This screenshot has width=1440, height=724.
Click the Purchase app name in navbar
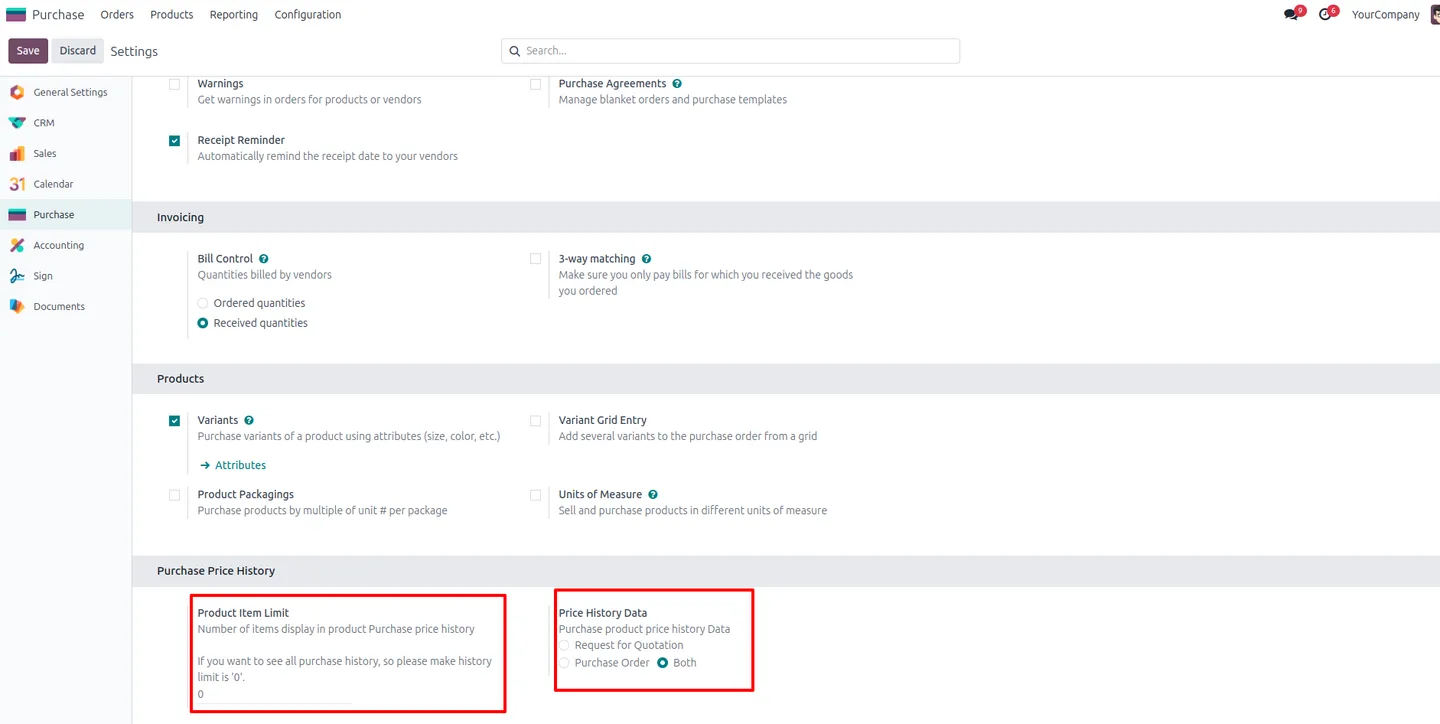tap(58, 15)
